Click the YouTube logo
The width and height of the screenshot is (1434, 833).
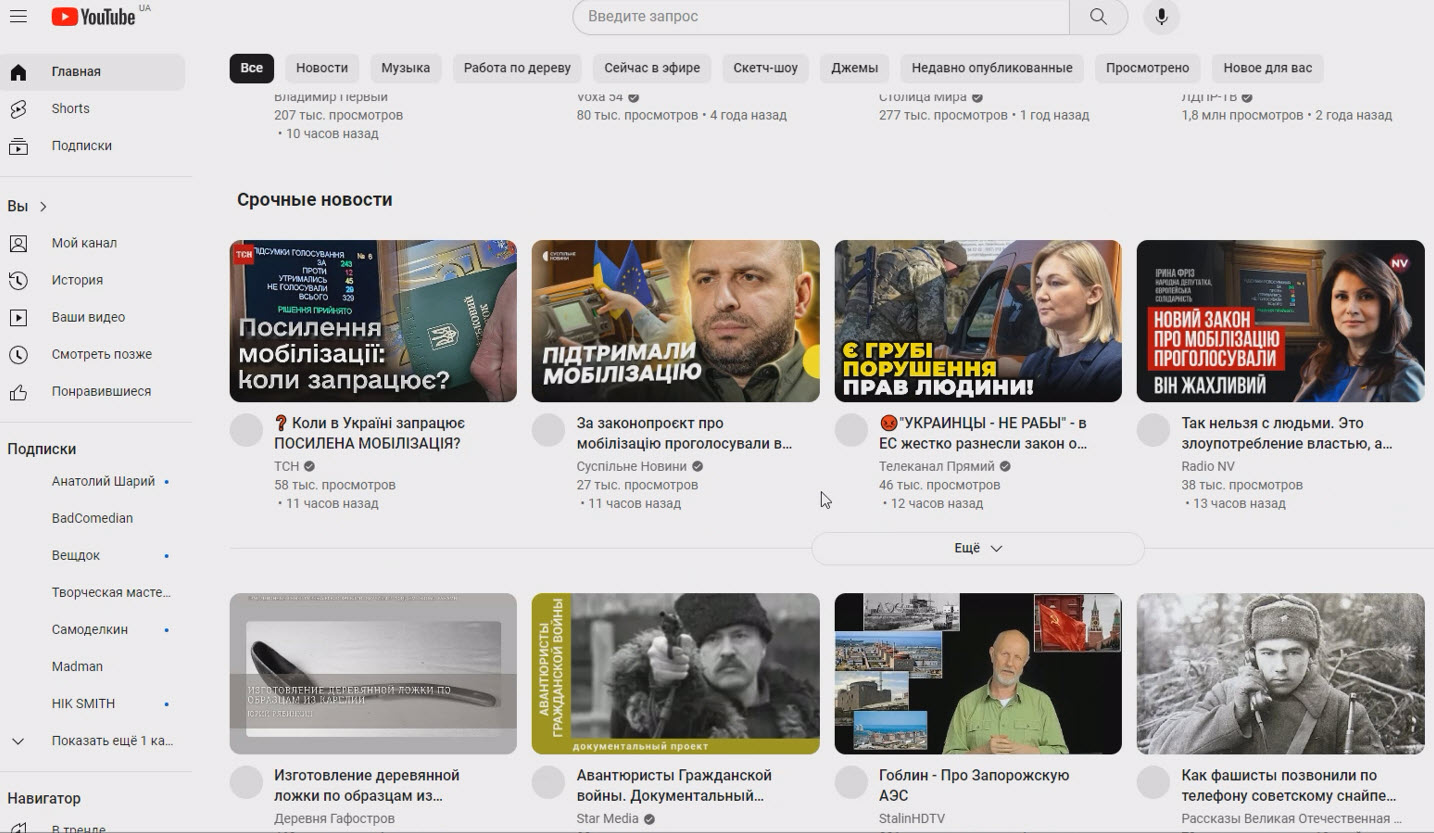pyautogui.click(x=94, y=16)
